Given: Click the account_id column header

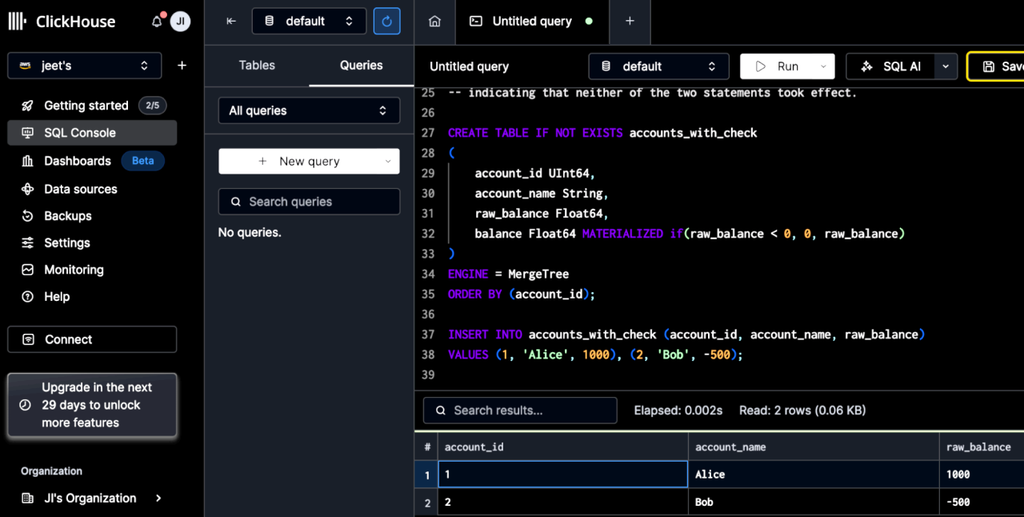Looking at the screenshot, I should (563, 447).
